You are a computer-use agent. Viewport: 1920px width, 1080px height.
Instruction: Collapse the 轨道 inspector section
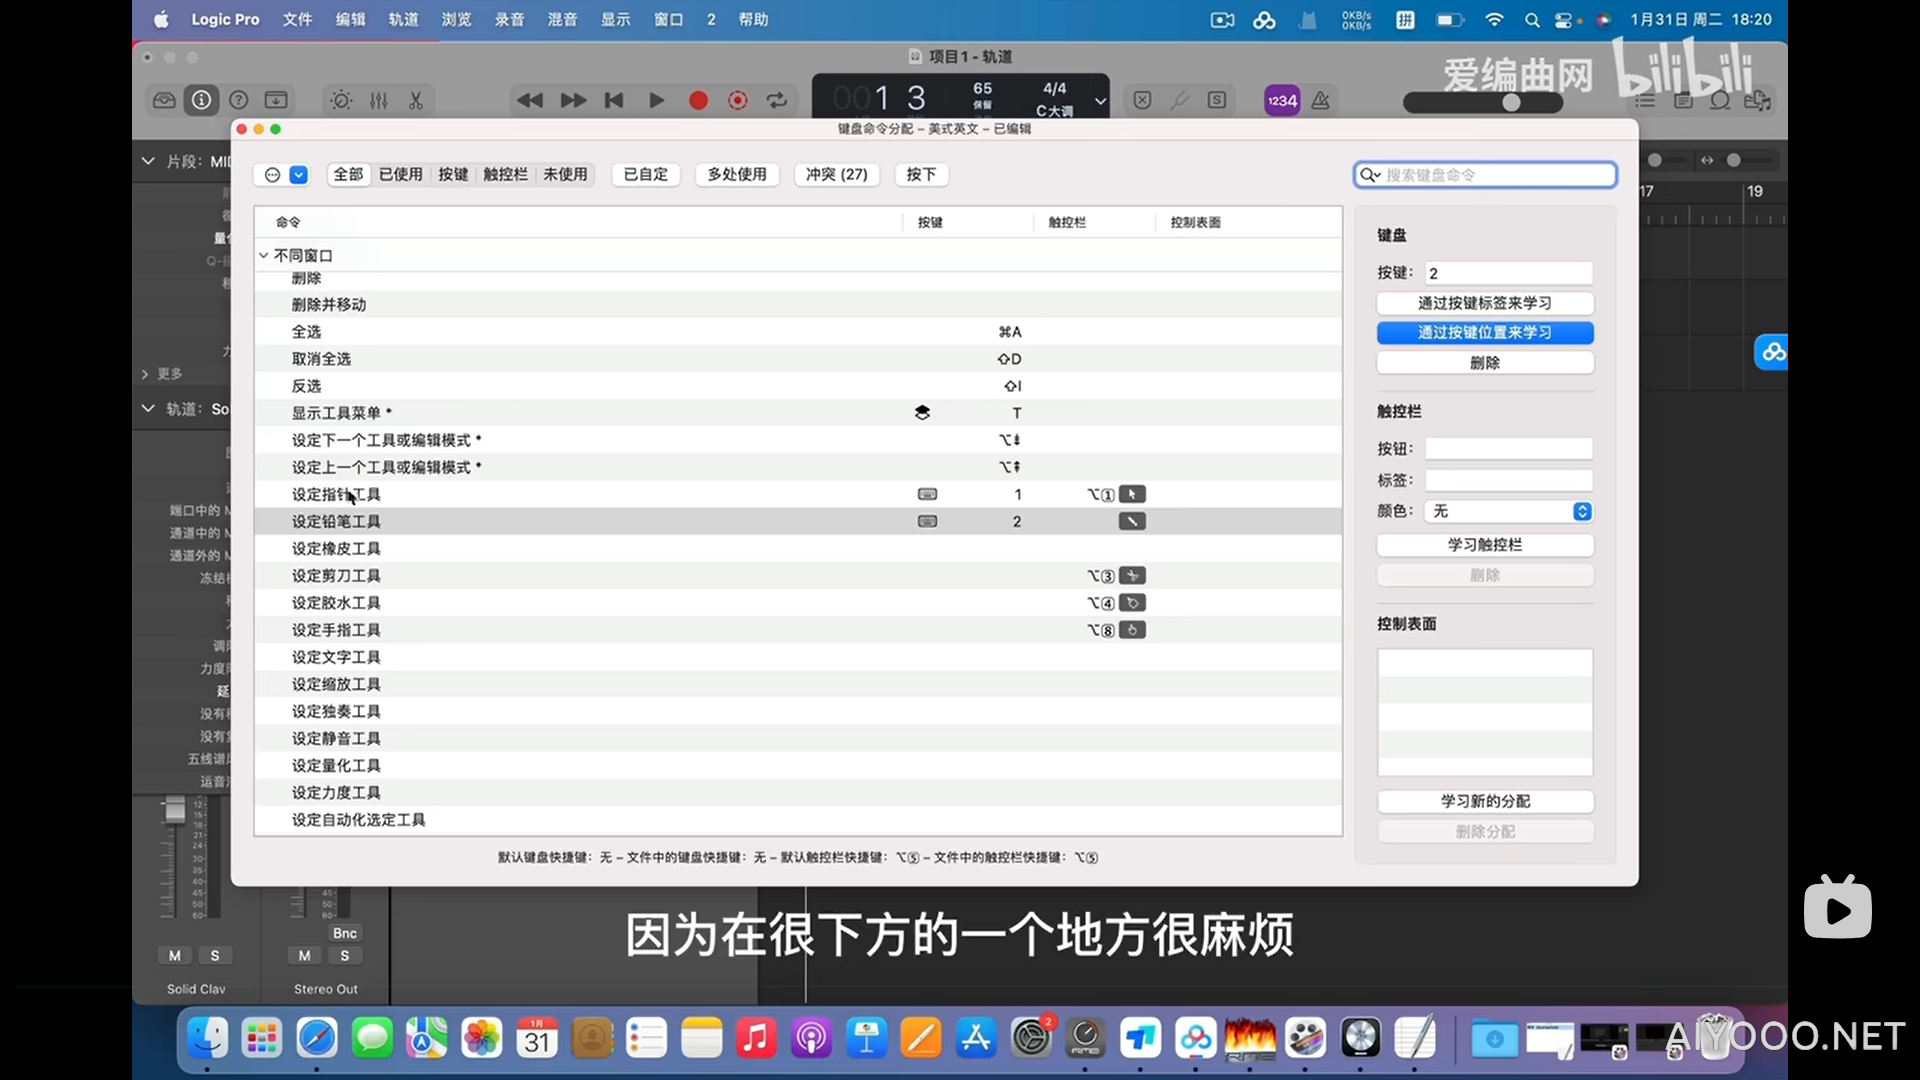pos(148,409)
